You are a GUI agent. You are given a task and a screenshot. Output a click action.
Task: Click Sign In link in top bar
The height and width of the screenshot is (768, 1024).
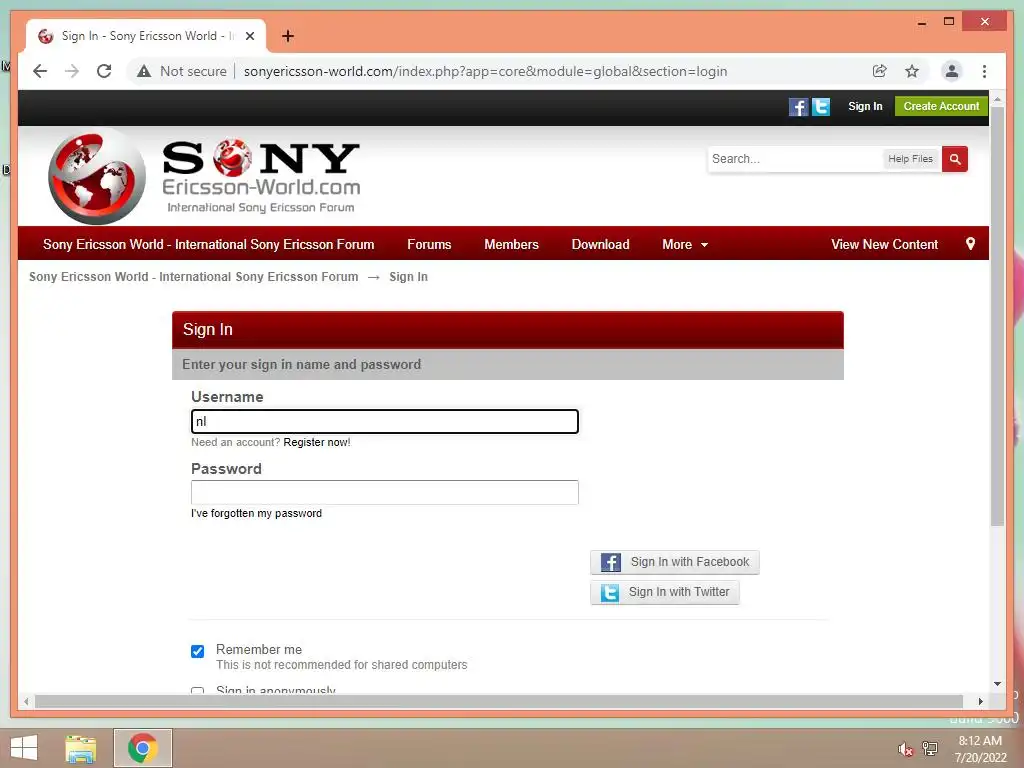click(x=865, y=106)
